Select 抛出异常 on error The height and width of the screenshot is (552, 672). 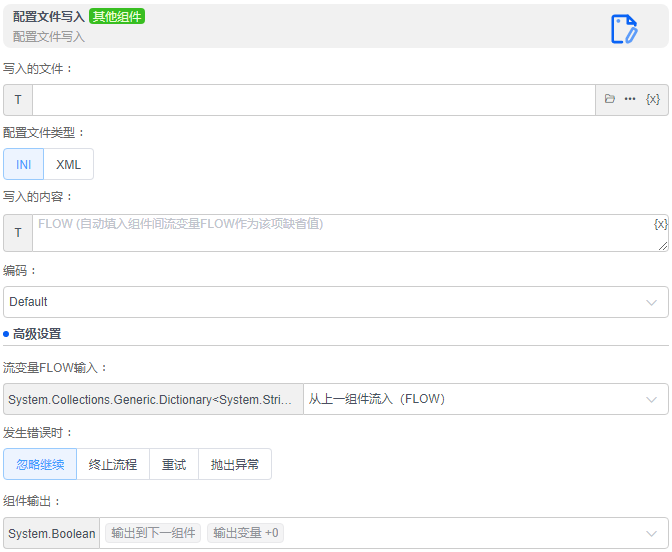(235, 464)
